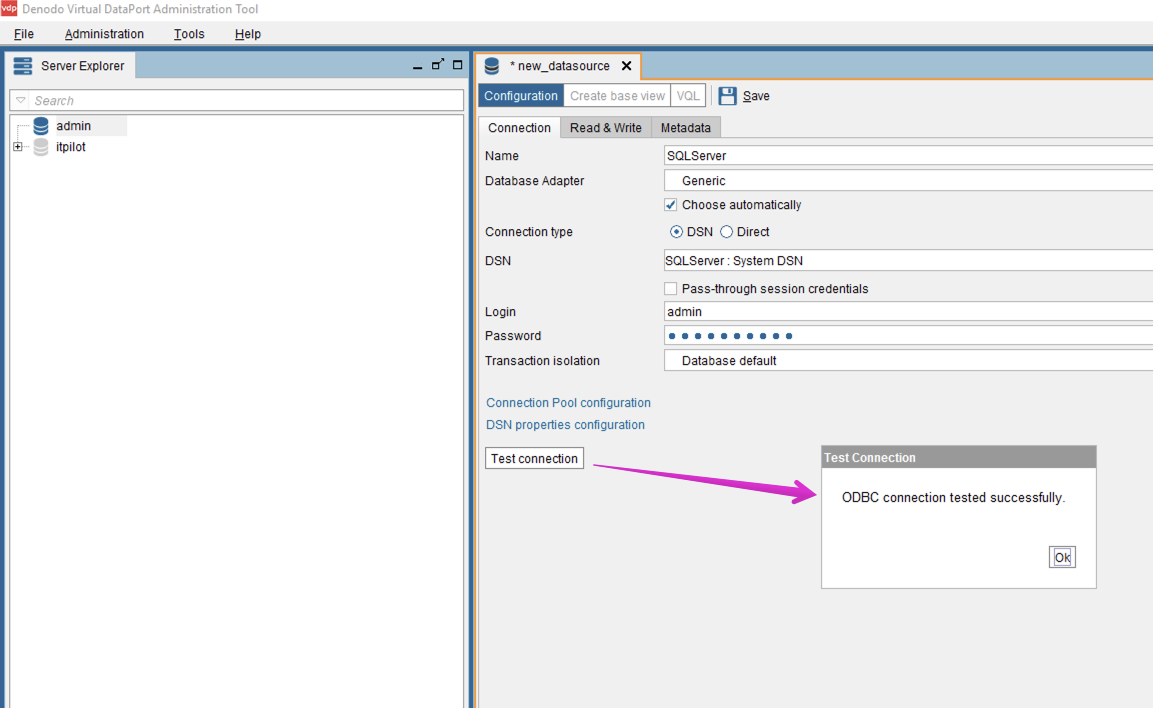Click the Name input field
Screen dimensions: 1153x708
tap(908, 155)
